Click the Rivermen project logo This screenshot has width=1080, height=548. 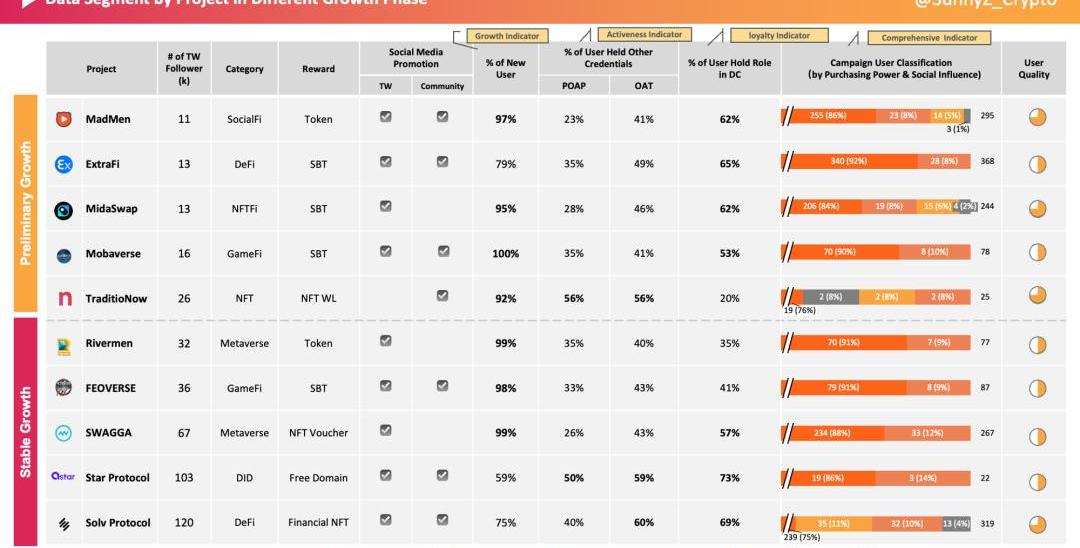click(x=63, y=346)
